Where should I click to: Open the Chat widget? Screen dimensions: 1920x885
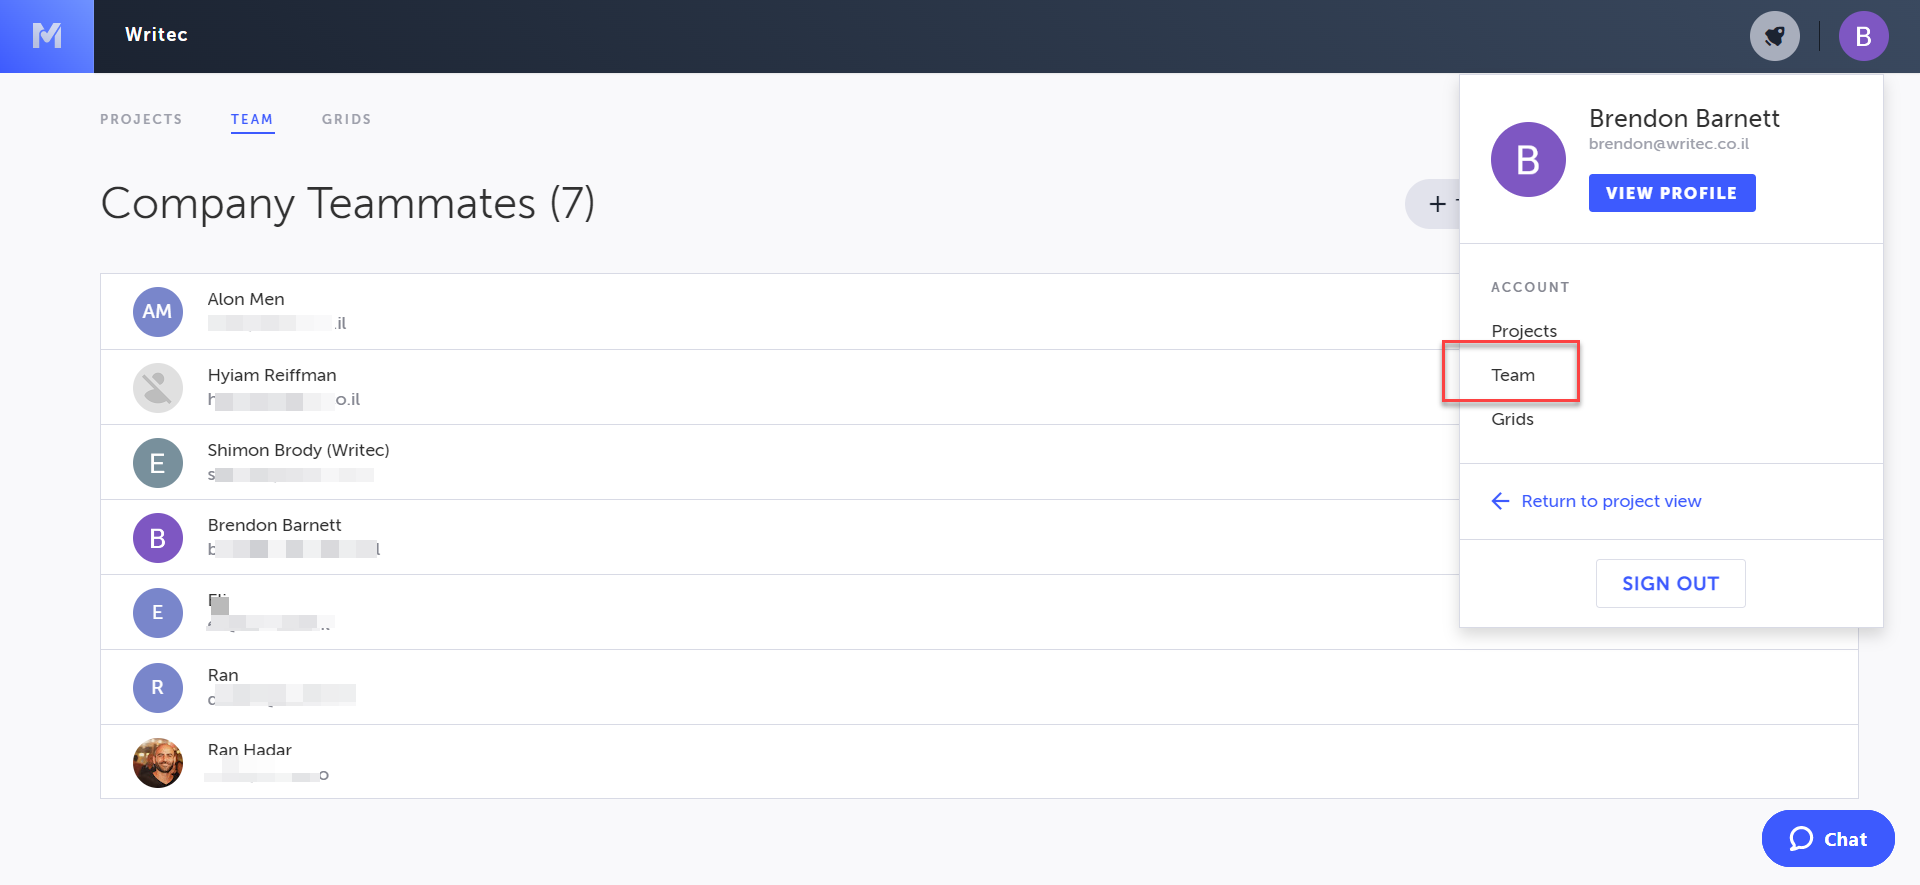coord(1828,839)
